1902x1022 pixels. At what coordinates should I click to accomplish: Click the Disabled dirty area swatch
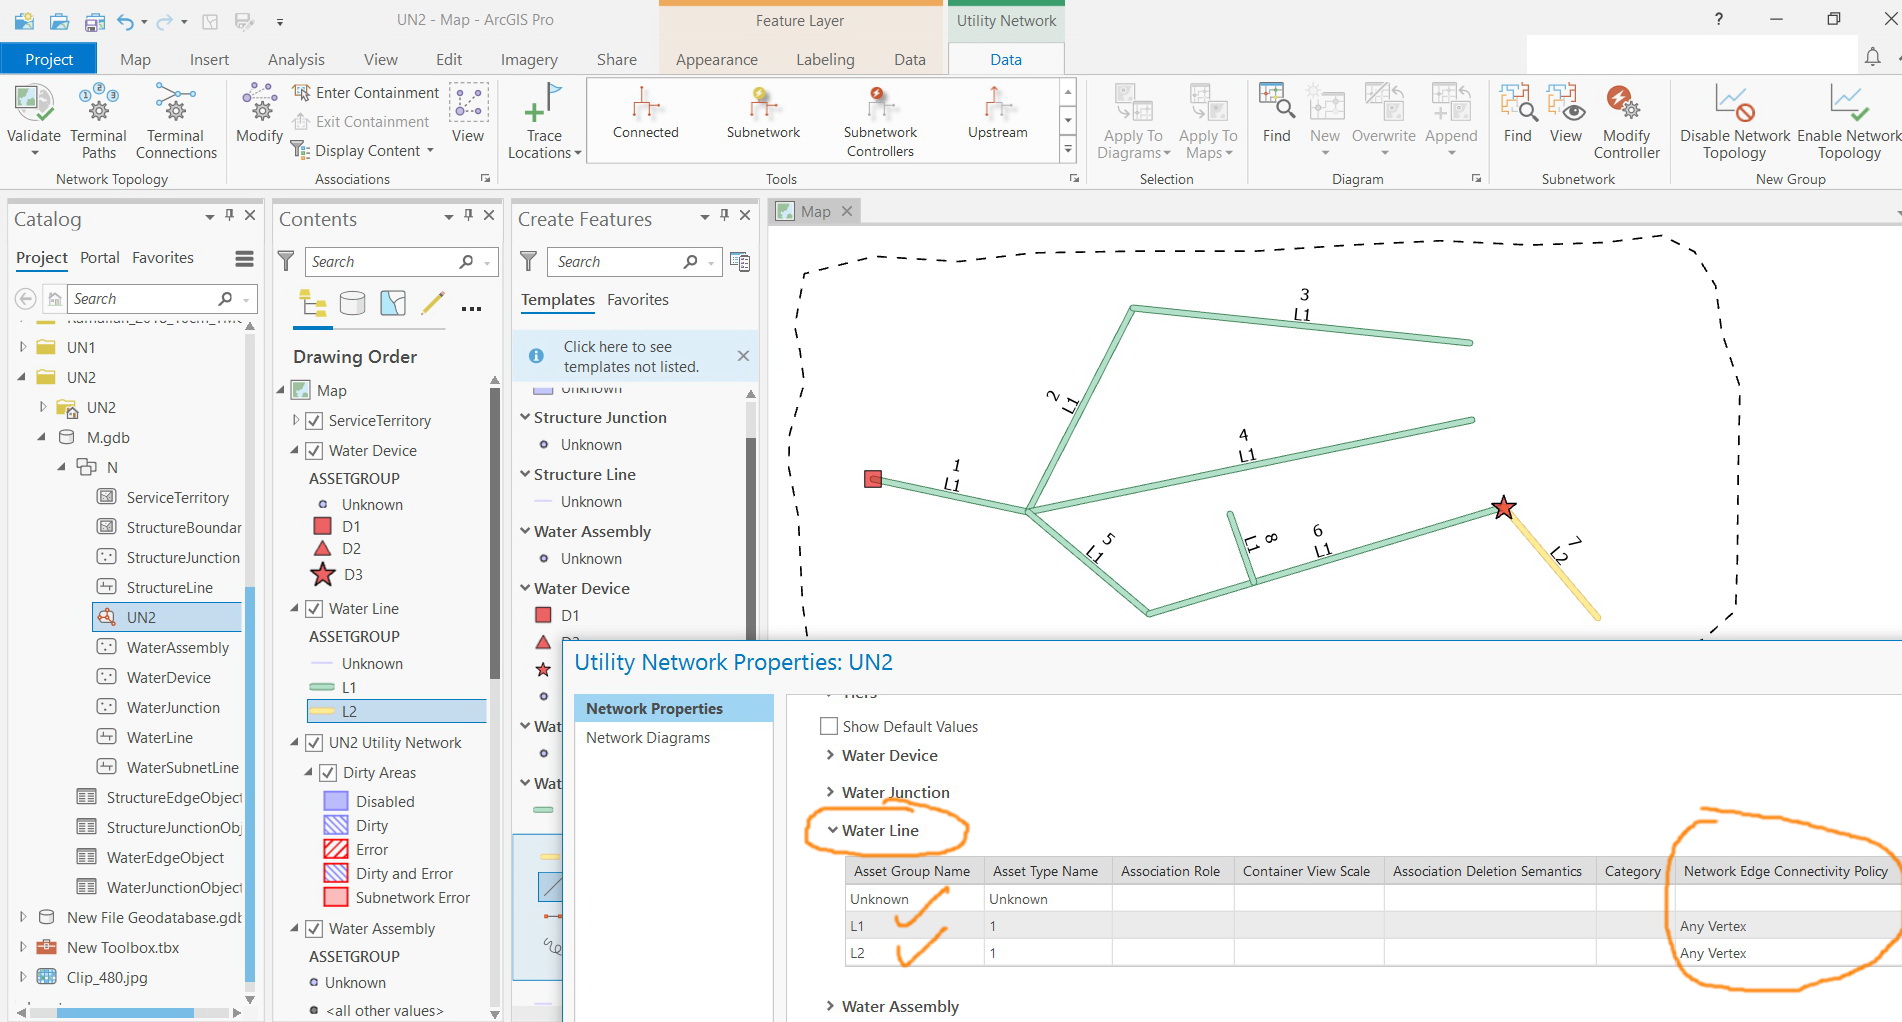[336, 802]
